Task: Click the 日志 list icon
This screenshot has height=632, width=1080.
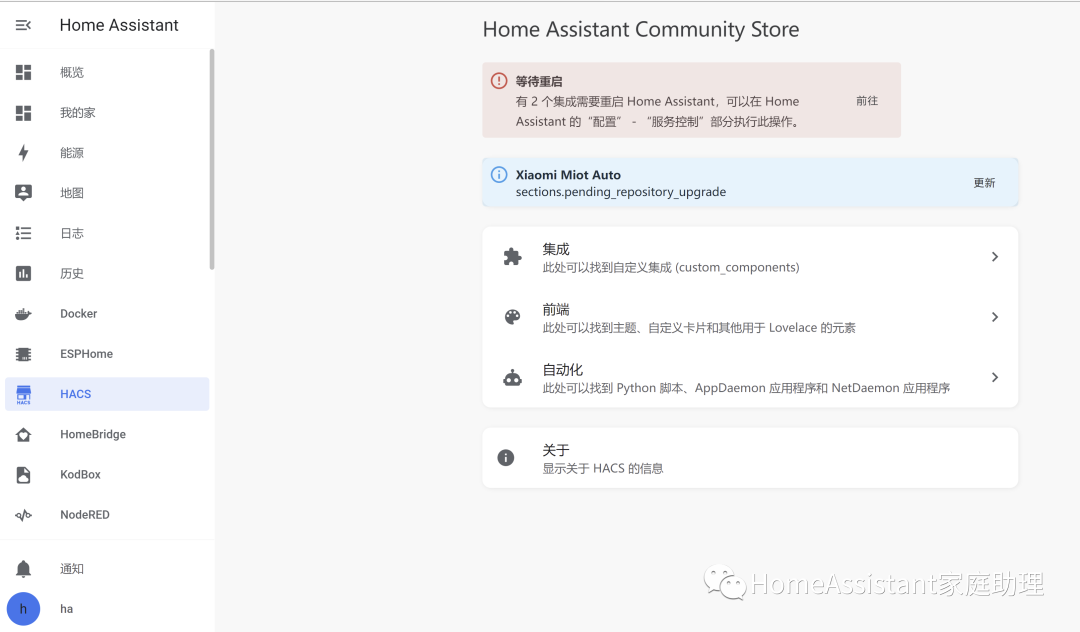Action: pyautogui.click(x=23, y=233)
